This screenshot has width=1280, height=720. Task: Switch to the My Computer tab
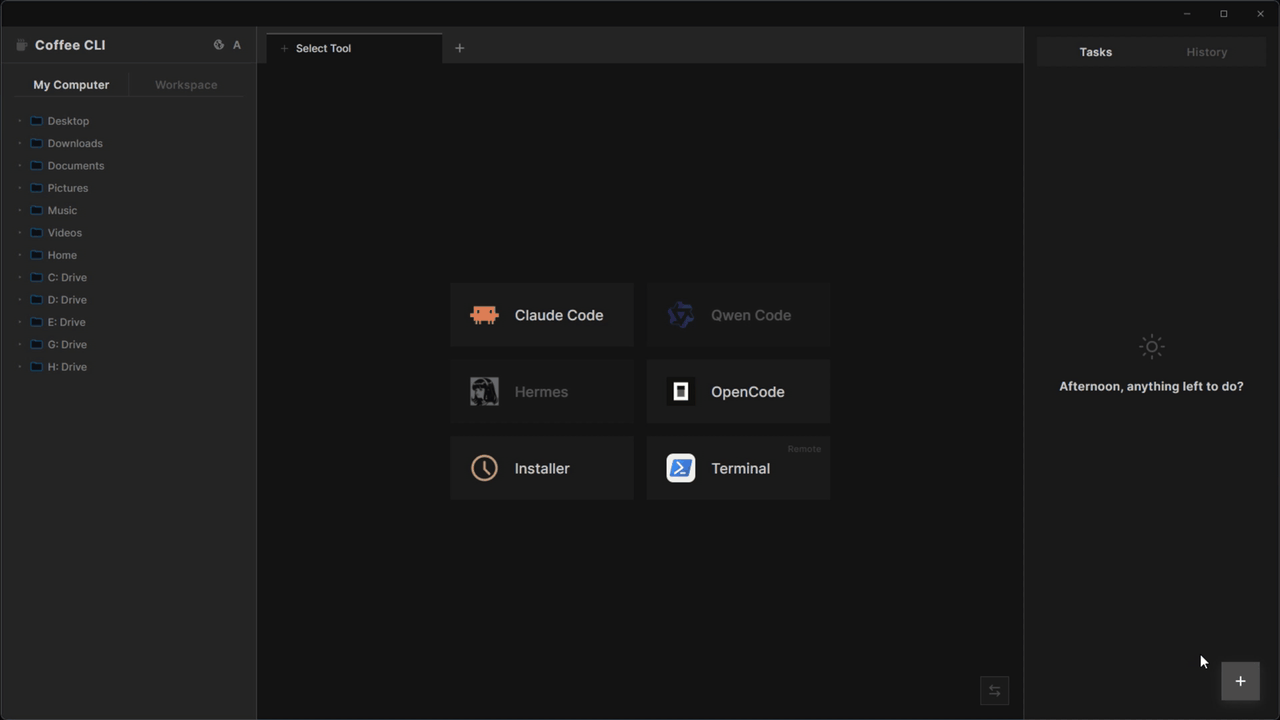pos(71,85)
